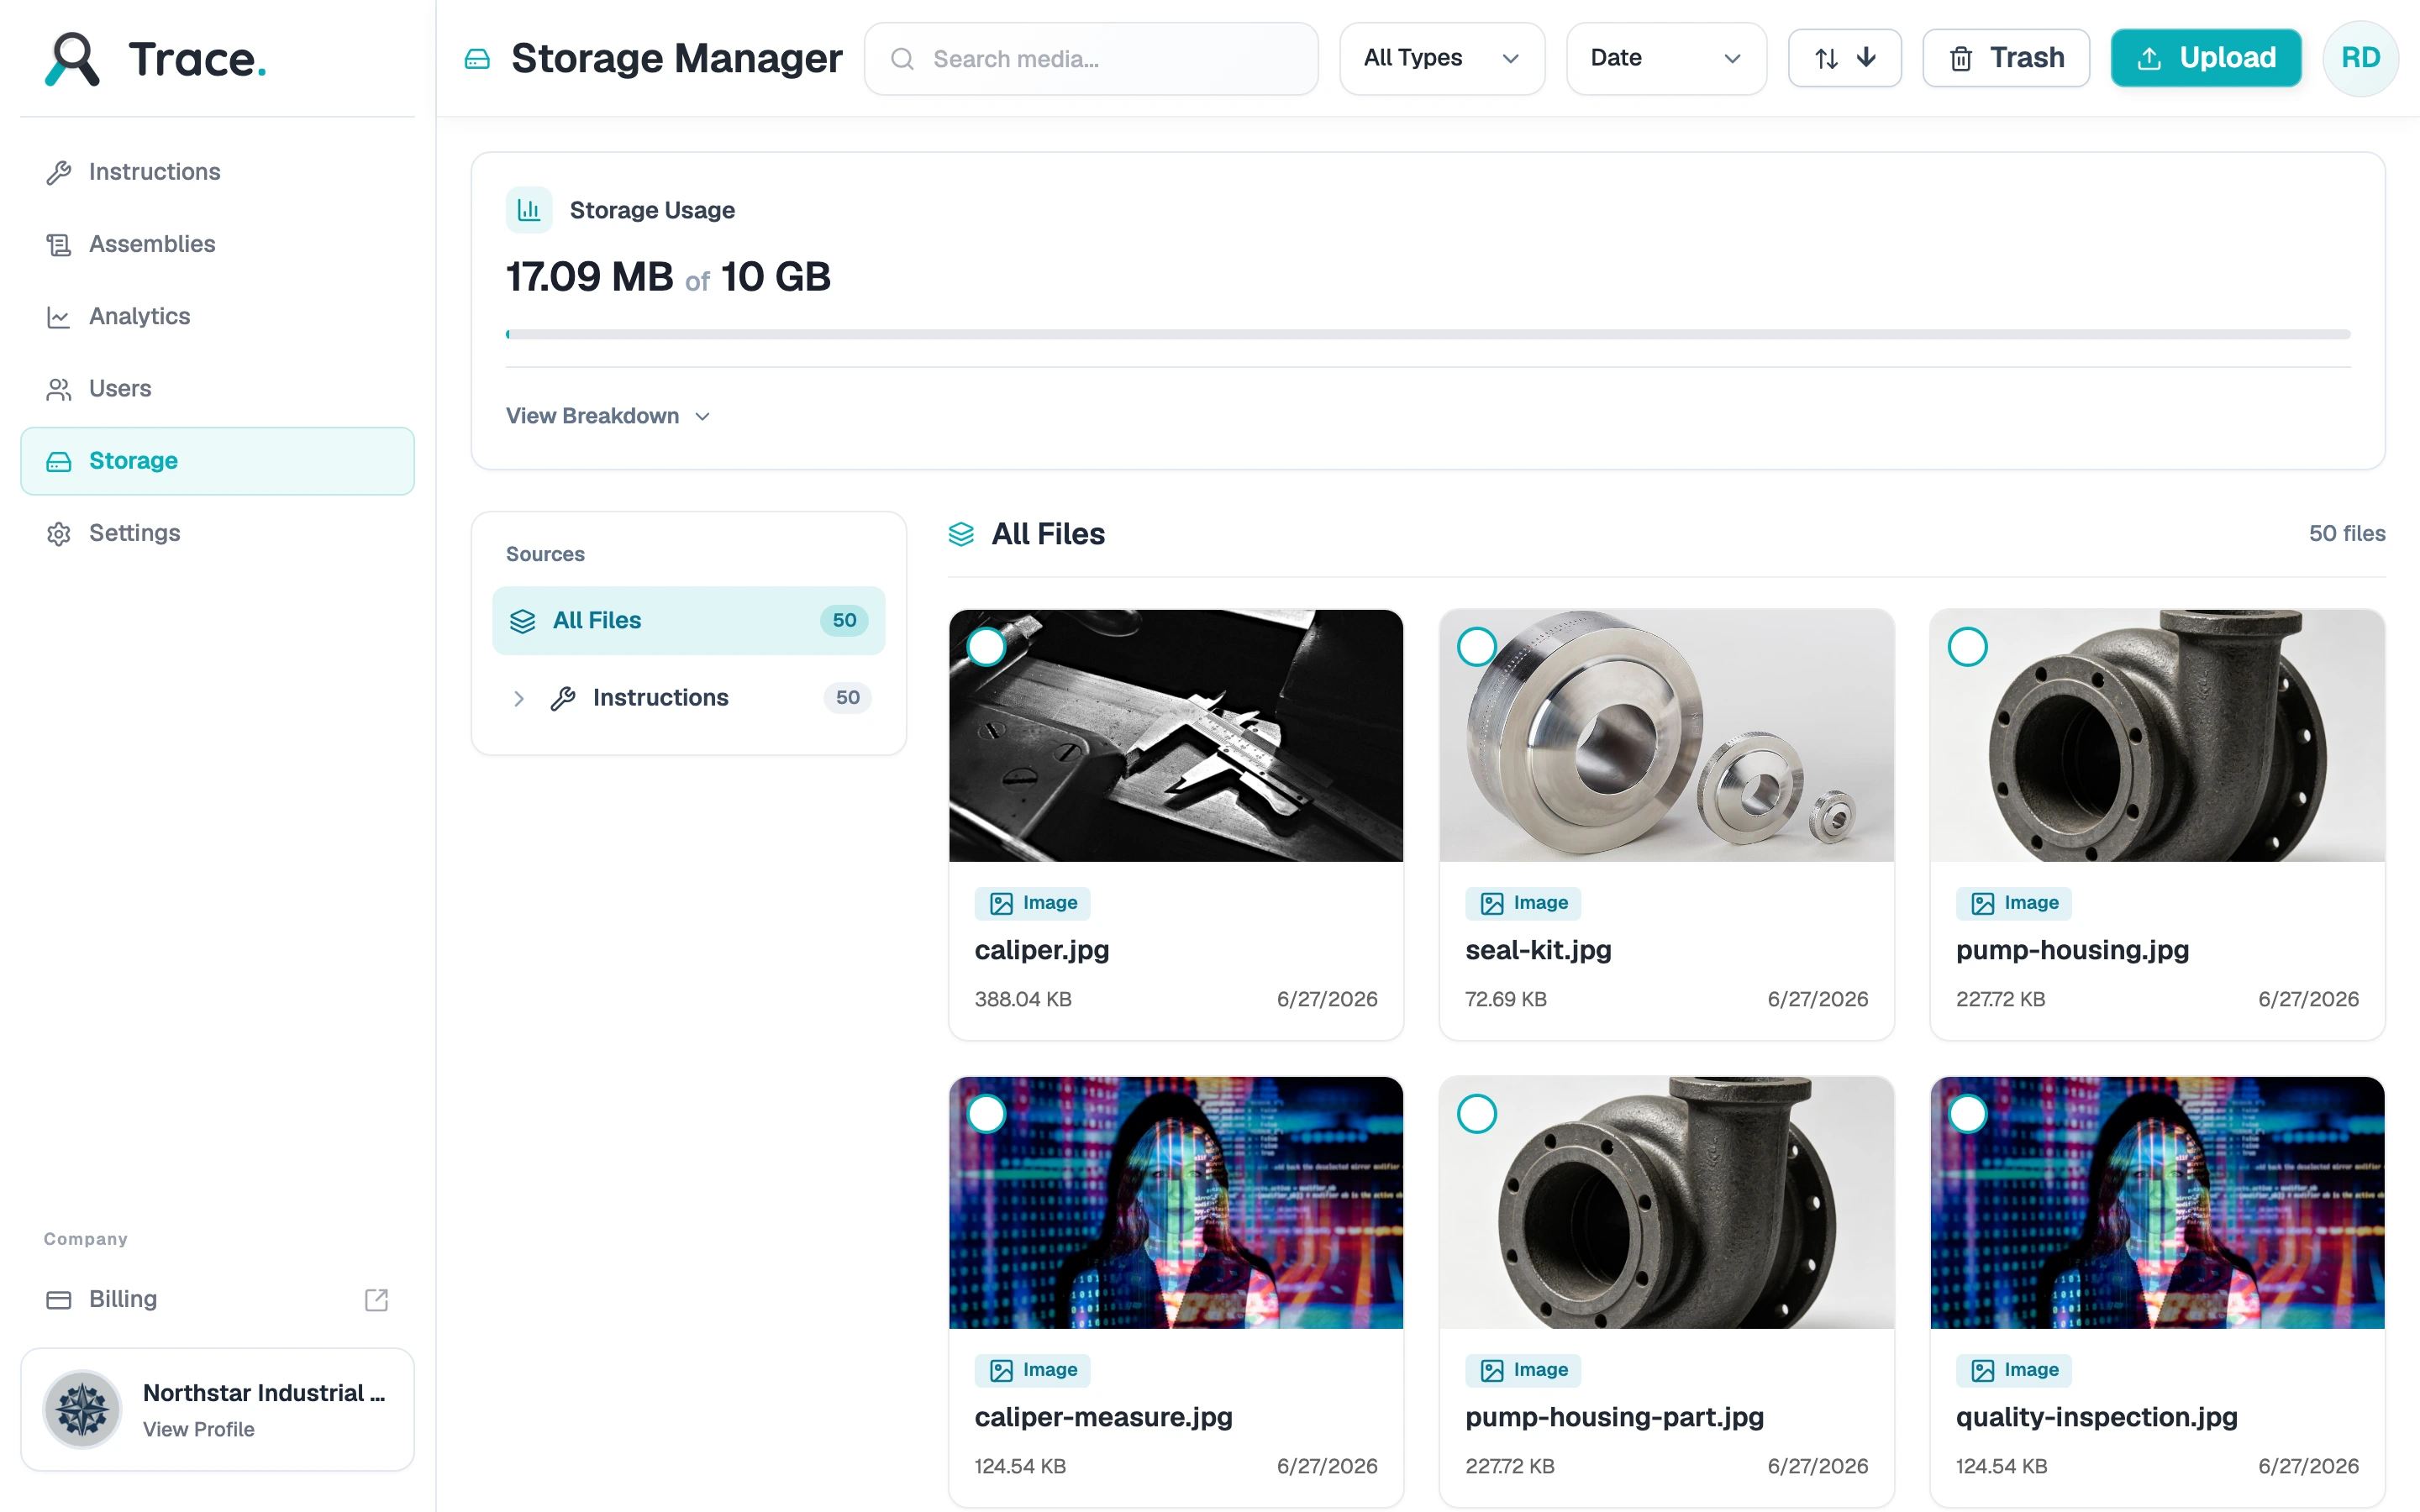Image resolution: width=2420 pixels, height=1512 pixels.
Task: Click the Image type badge on caliper.jpg
Action: coord(1033,903)
